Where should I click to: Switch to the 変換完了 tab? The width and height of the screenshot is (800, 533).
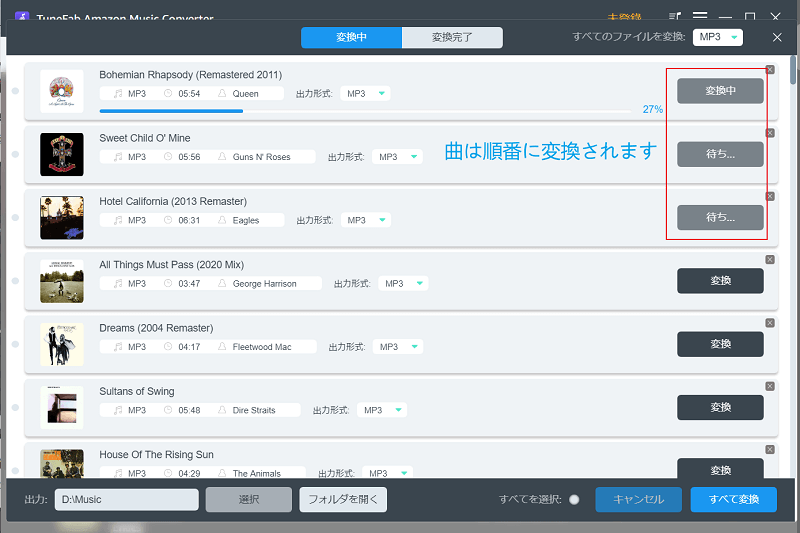click(452, 37)
